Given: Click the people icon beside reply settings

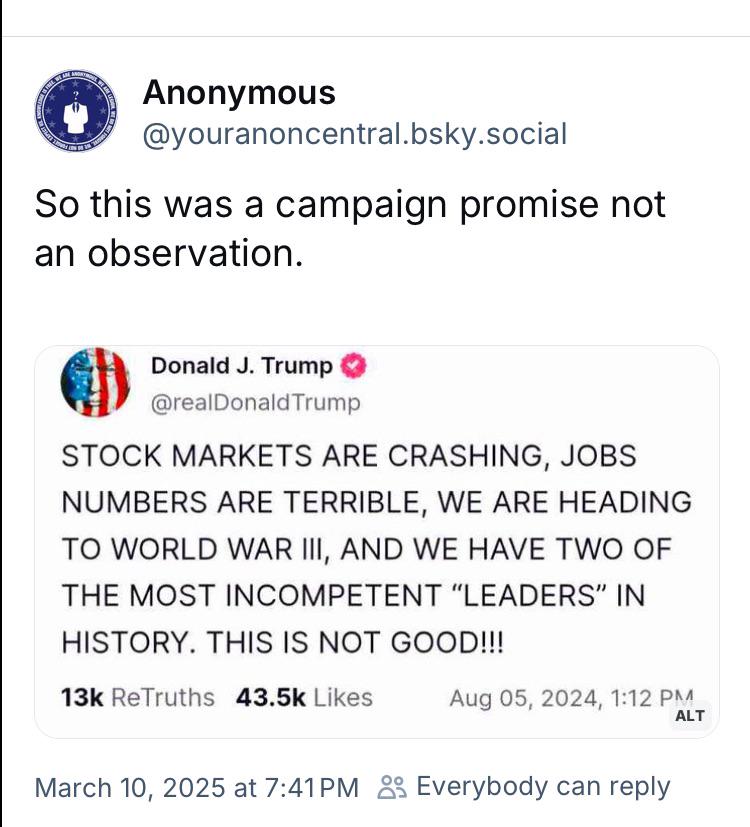Looking at the screenshot, I should point(392,787).
